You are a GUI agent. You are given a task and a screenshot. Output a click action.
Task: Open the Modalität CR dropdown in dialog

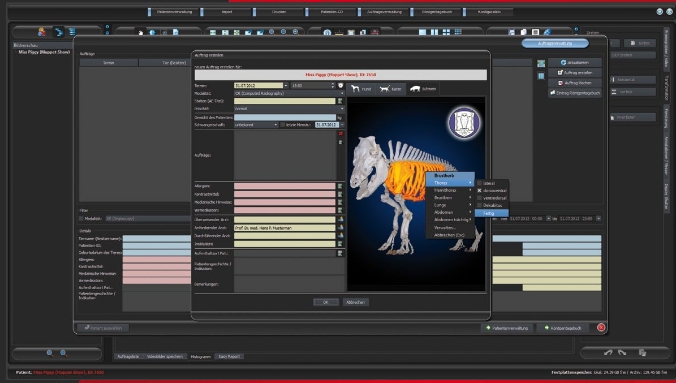289,93
